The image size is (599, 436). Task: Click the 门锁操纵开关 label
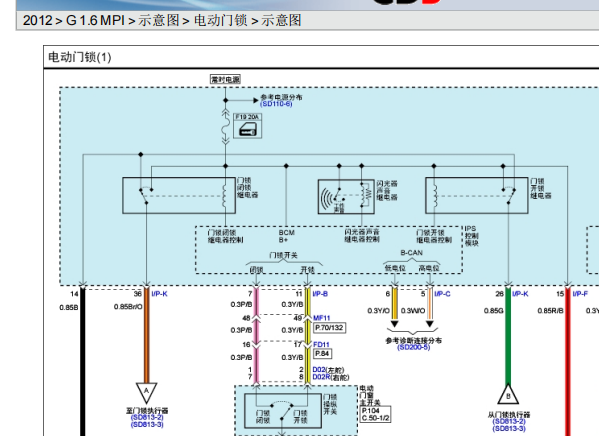point(330,404)
